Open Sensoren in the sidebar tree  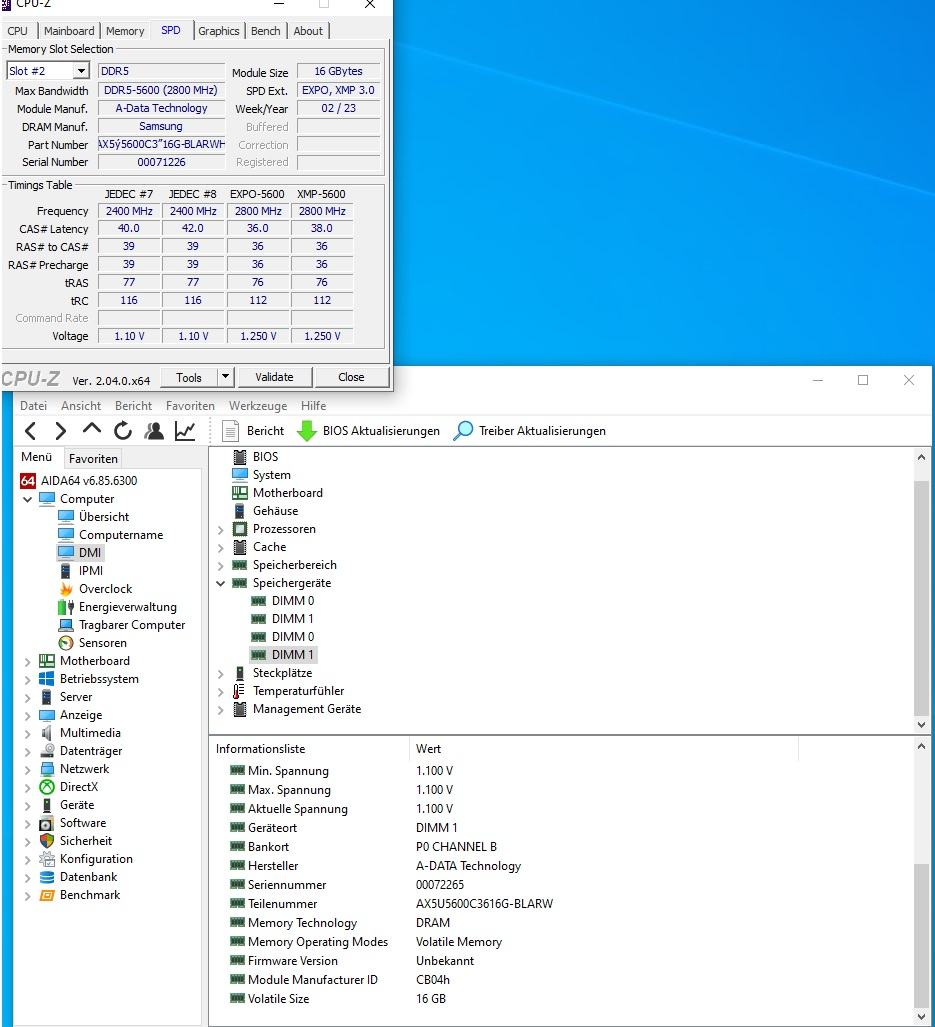pyautogui.click(x=103, y=643)
